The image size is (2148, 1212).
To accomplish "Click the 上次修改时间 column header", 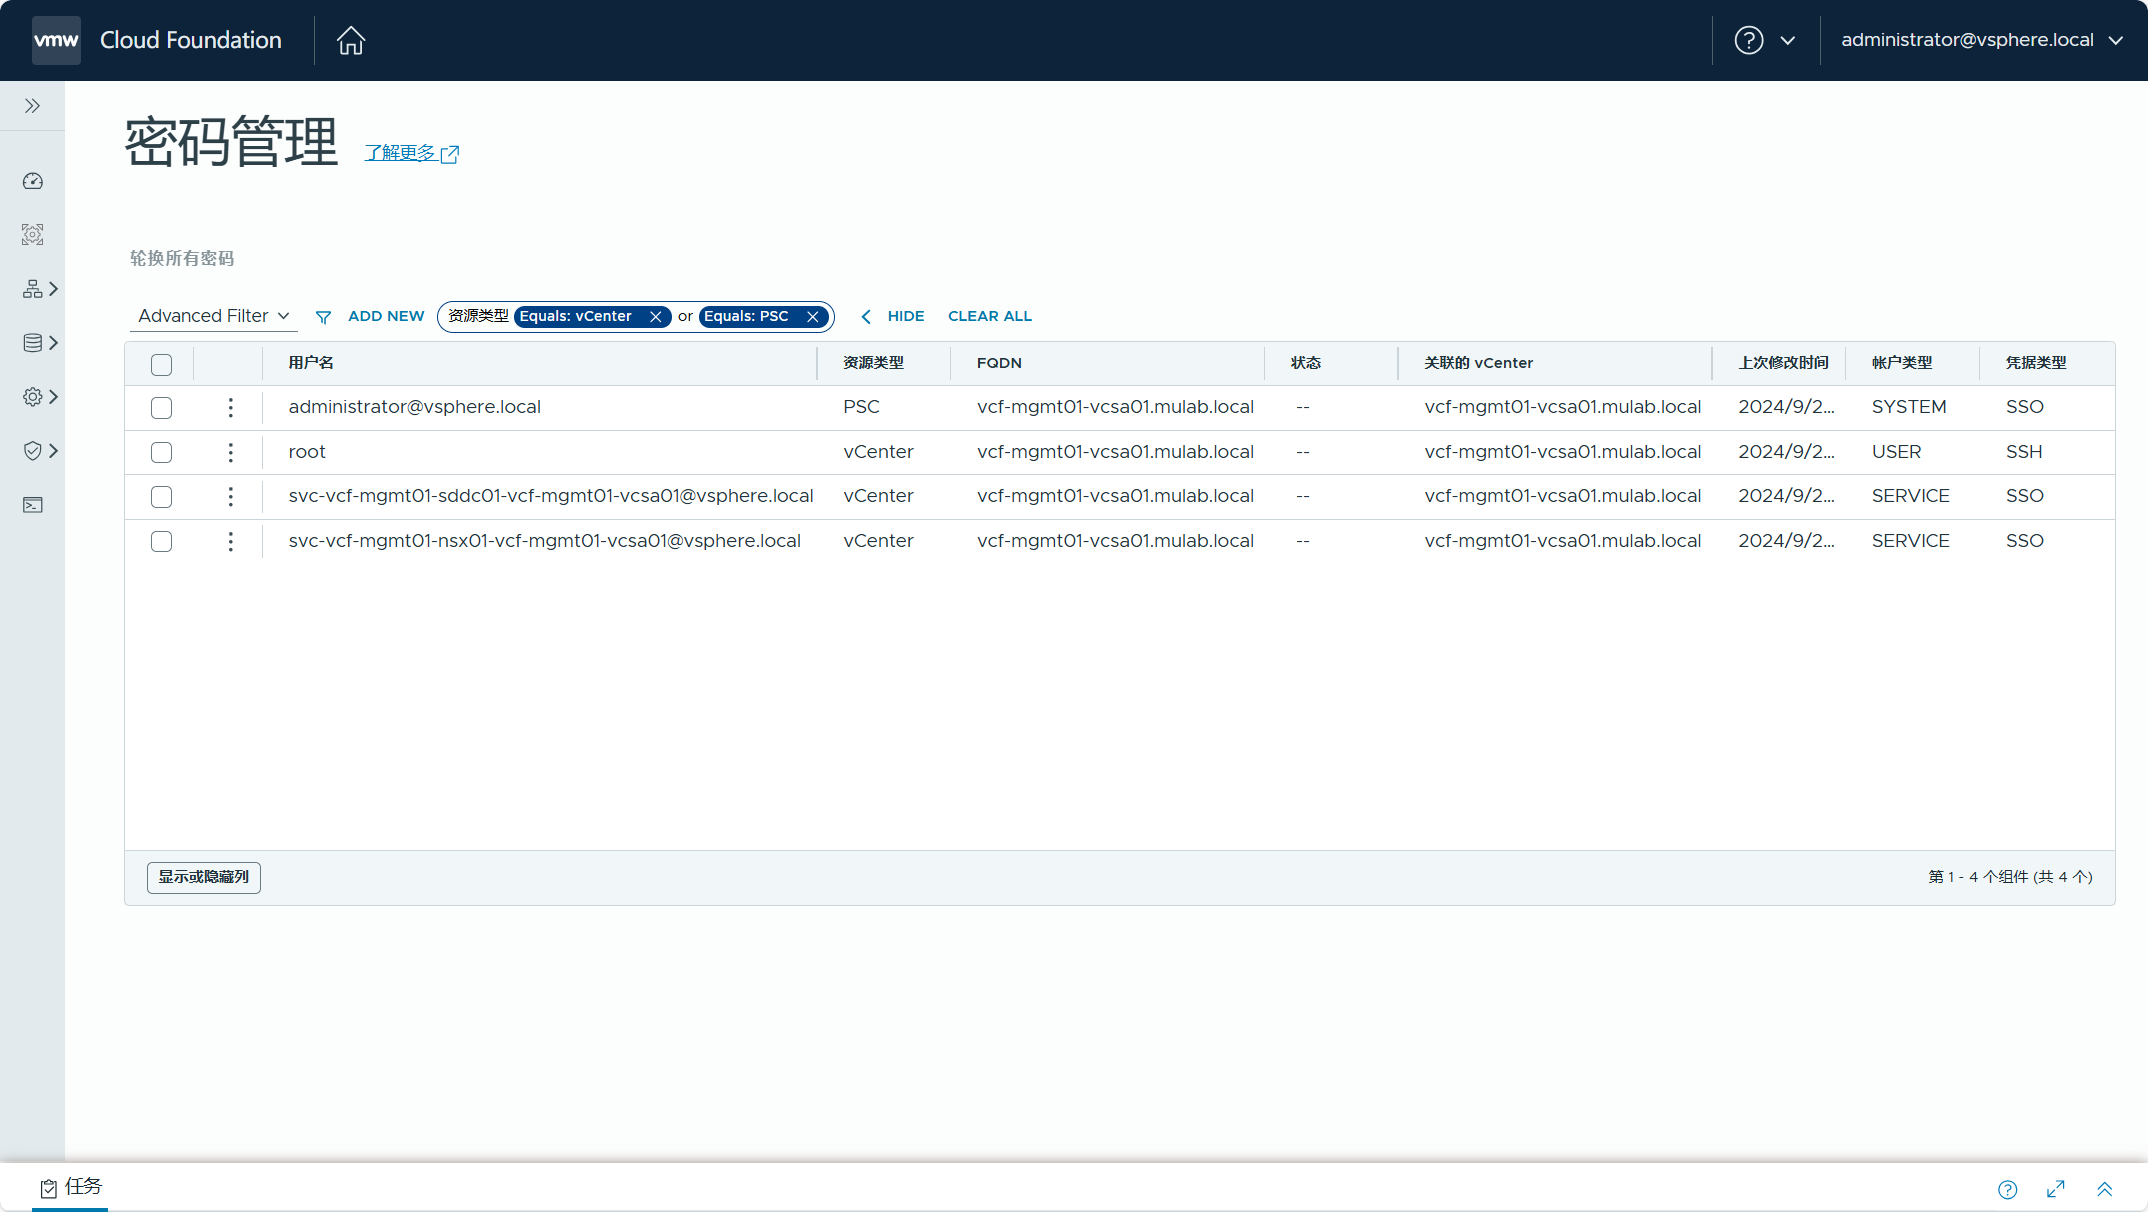I will click(1784, 363).
